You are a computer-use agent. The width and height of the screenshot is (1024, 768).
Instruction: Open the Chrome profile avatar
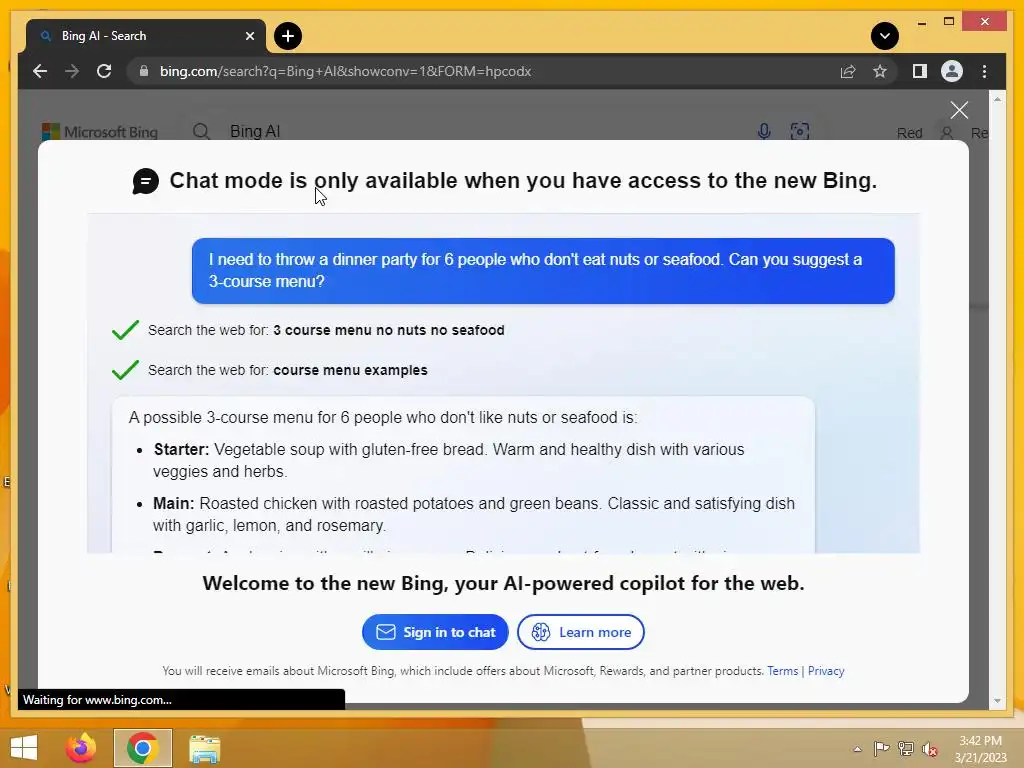(952, 71)
